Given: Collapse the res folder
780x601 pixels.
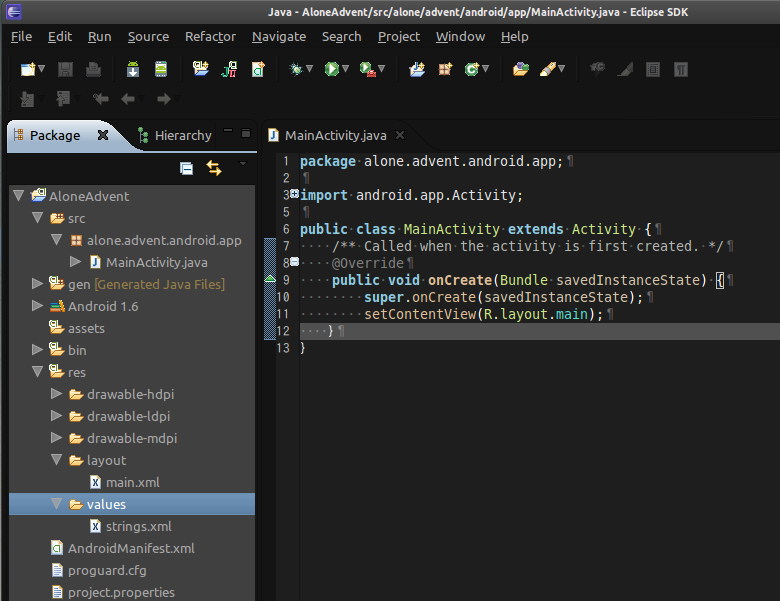Looking at the screenshot, I should tap(37, 371).
